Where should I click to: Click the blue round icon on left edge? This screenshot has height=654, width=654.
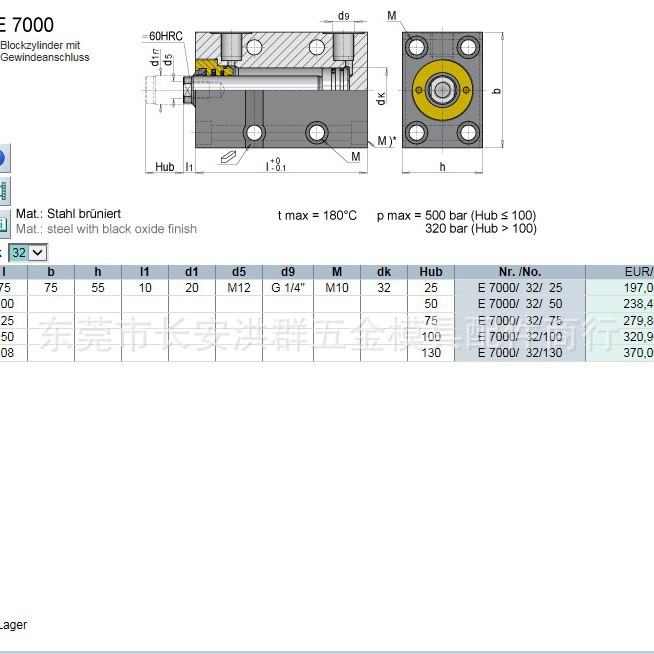(x=3, y=158)
